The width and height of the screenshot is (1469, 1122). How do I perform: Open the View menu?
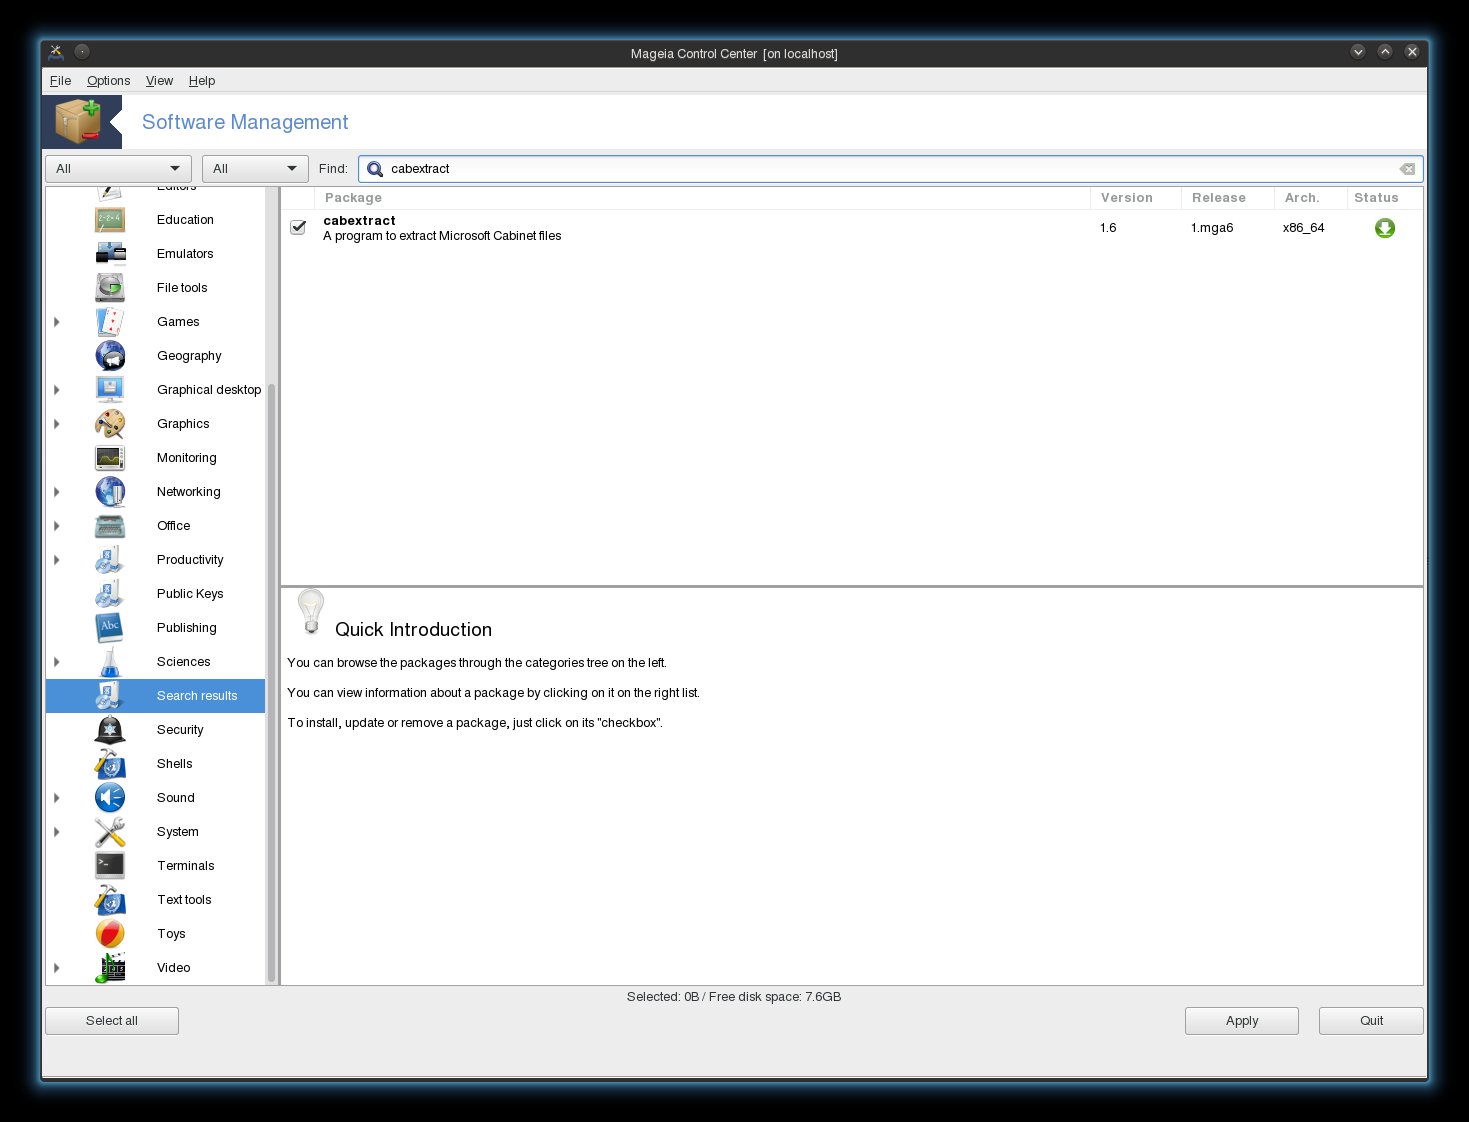pos(159,81)
